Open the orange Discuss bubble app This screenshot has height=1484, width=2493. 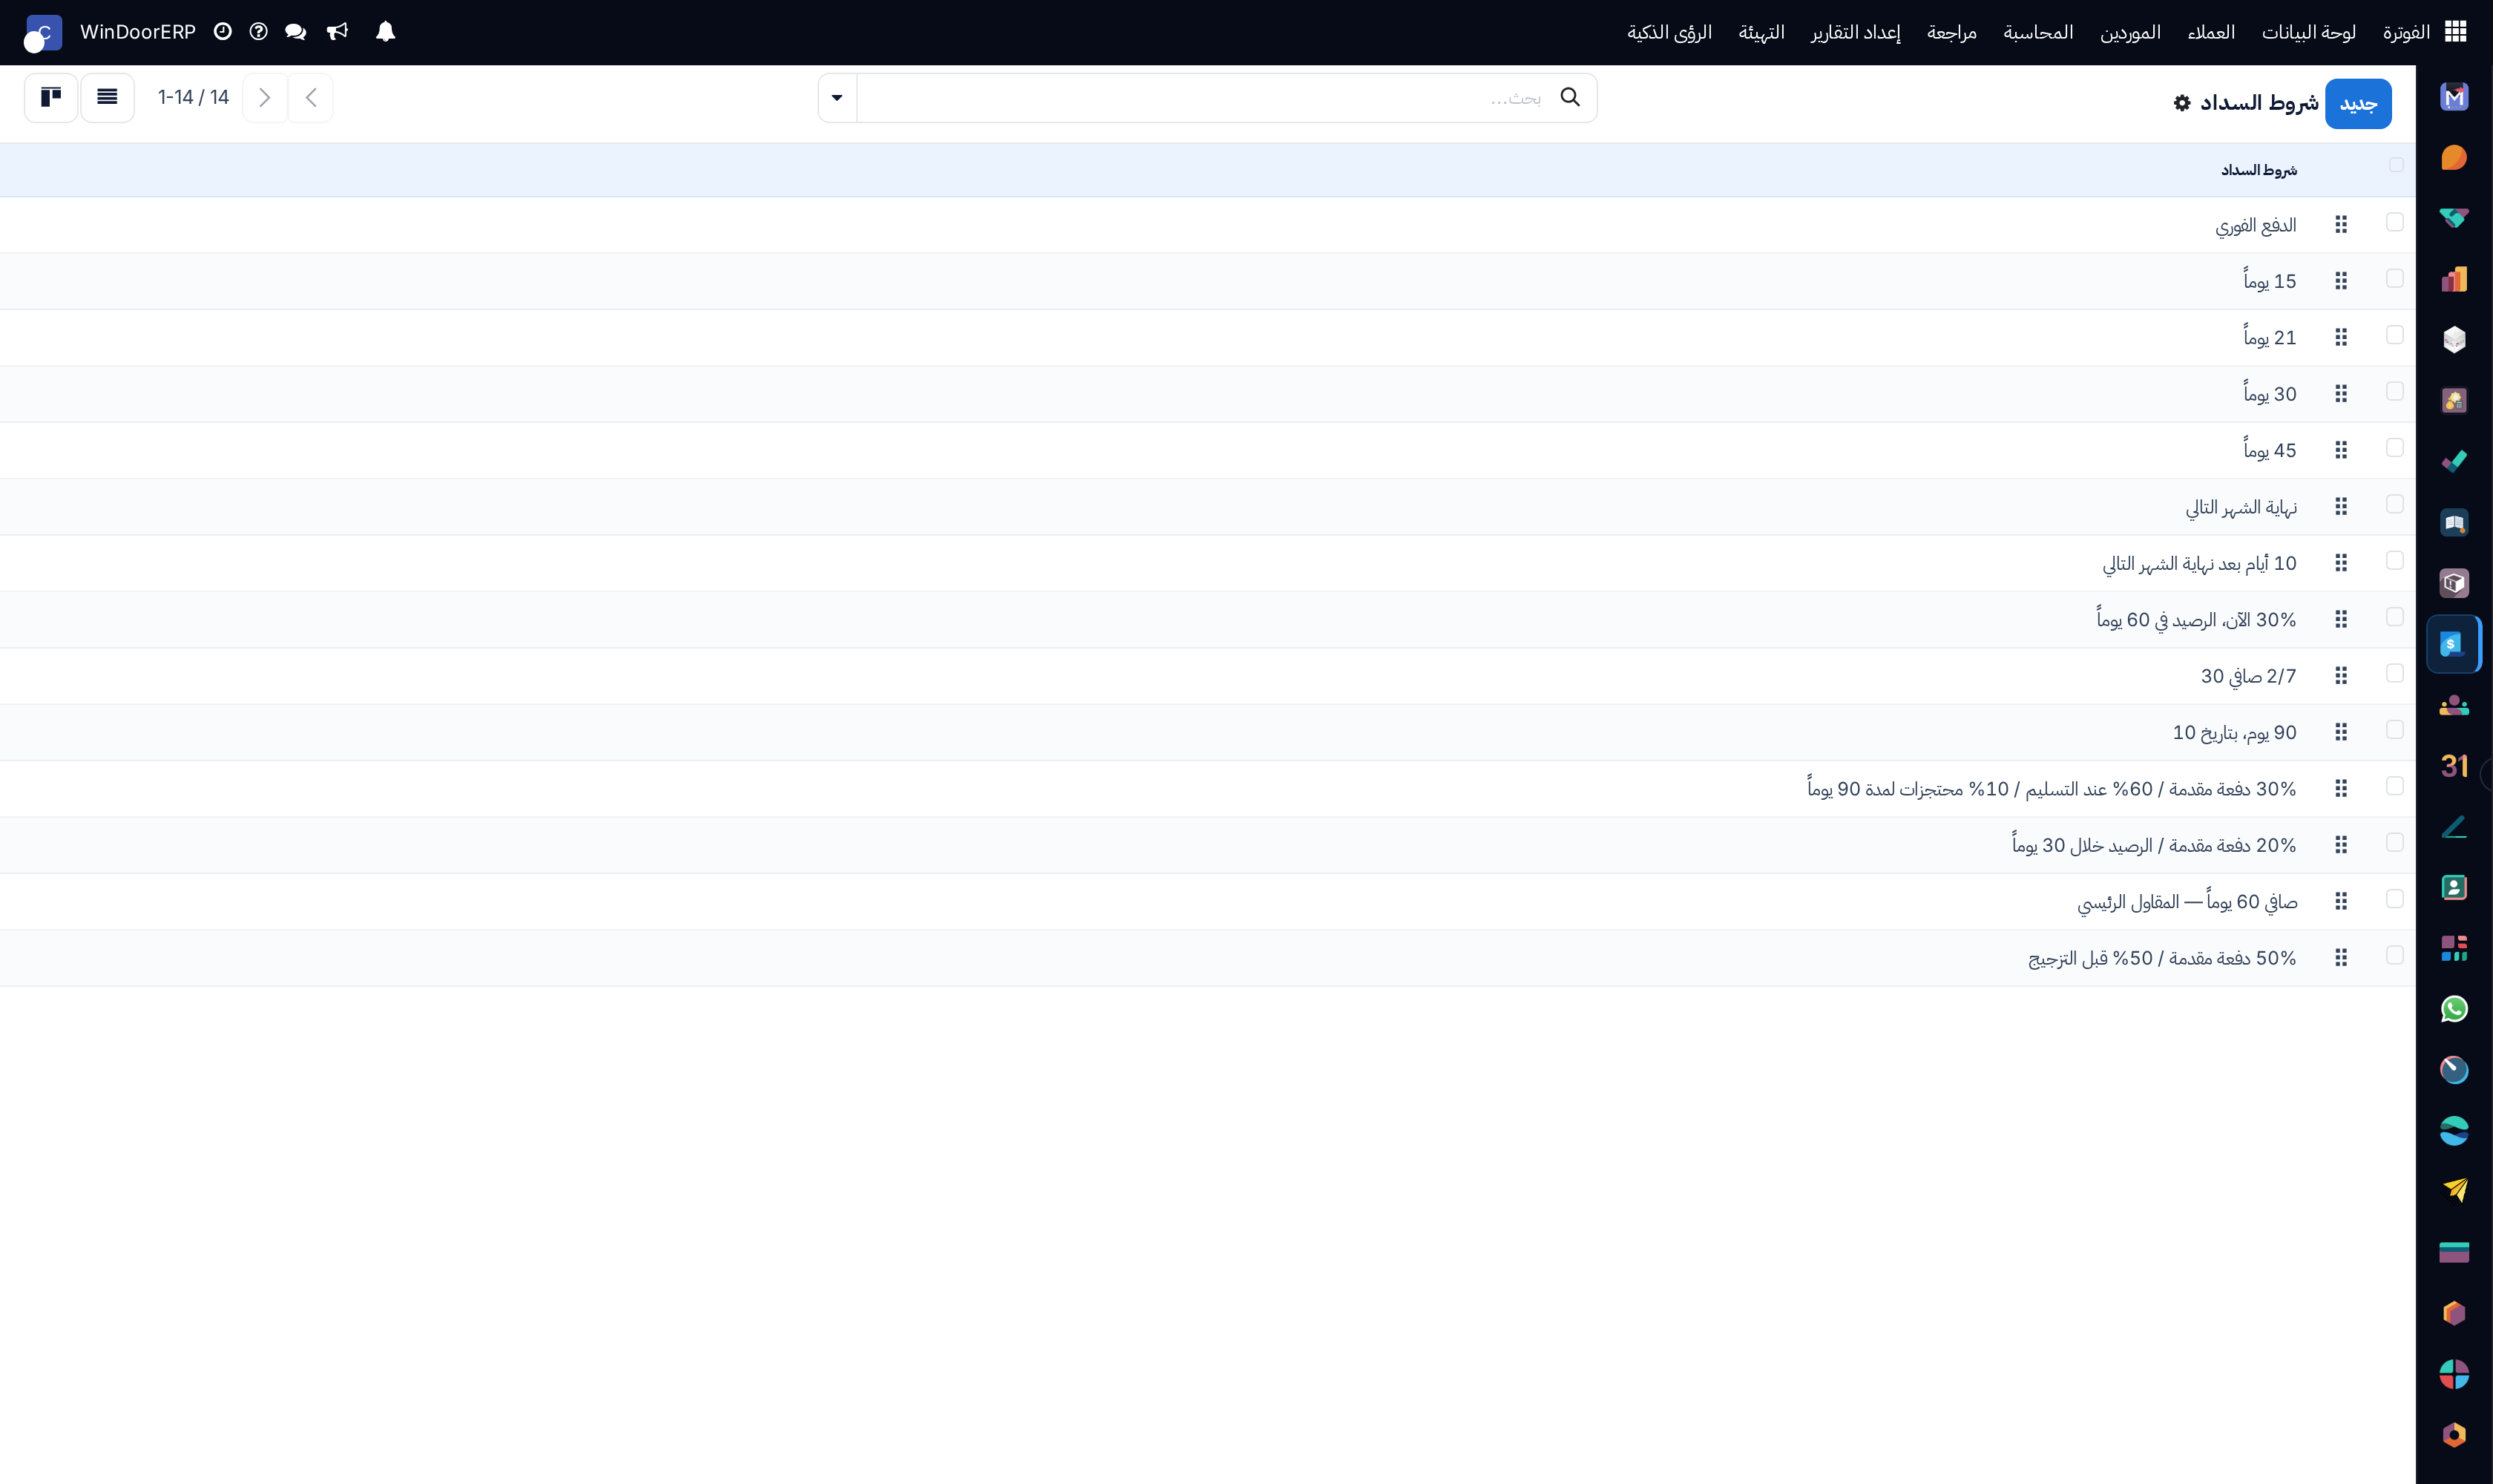[2454, 158]
